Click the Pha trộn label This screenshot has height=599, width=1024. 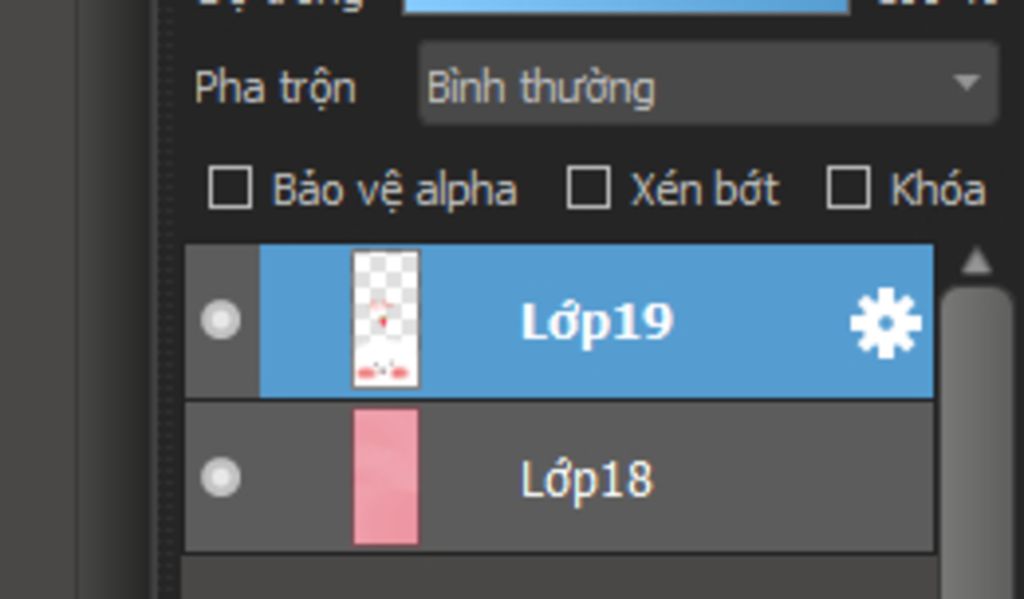point(275,89)
